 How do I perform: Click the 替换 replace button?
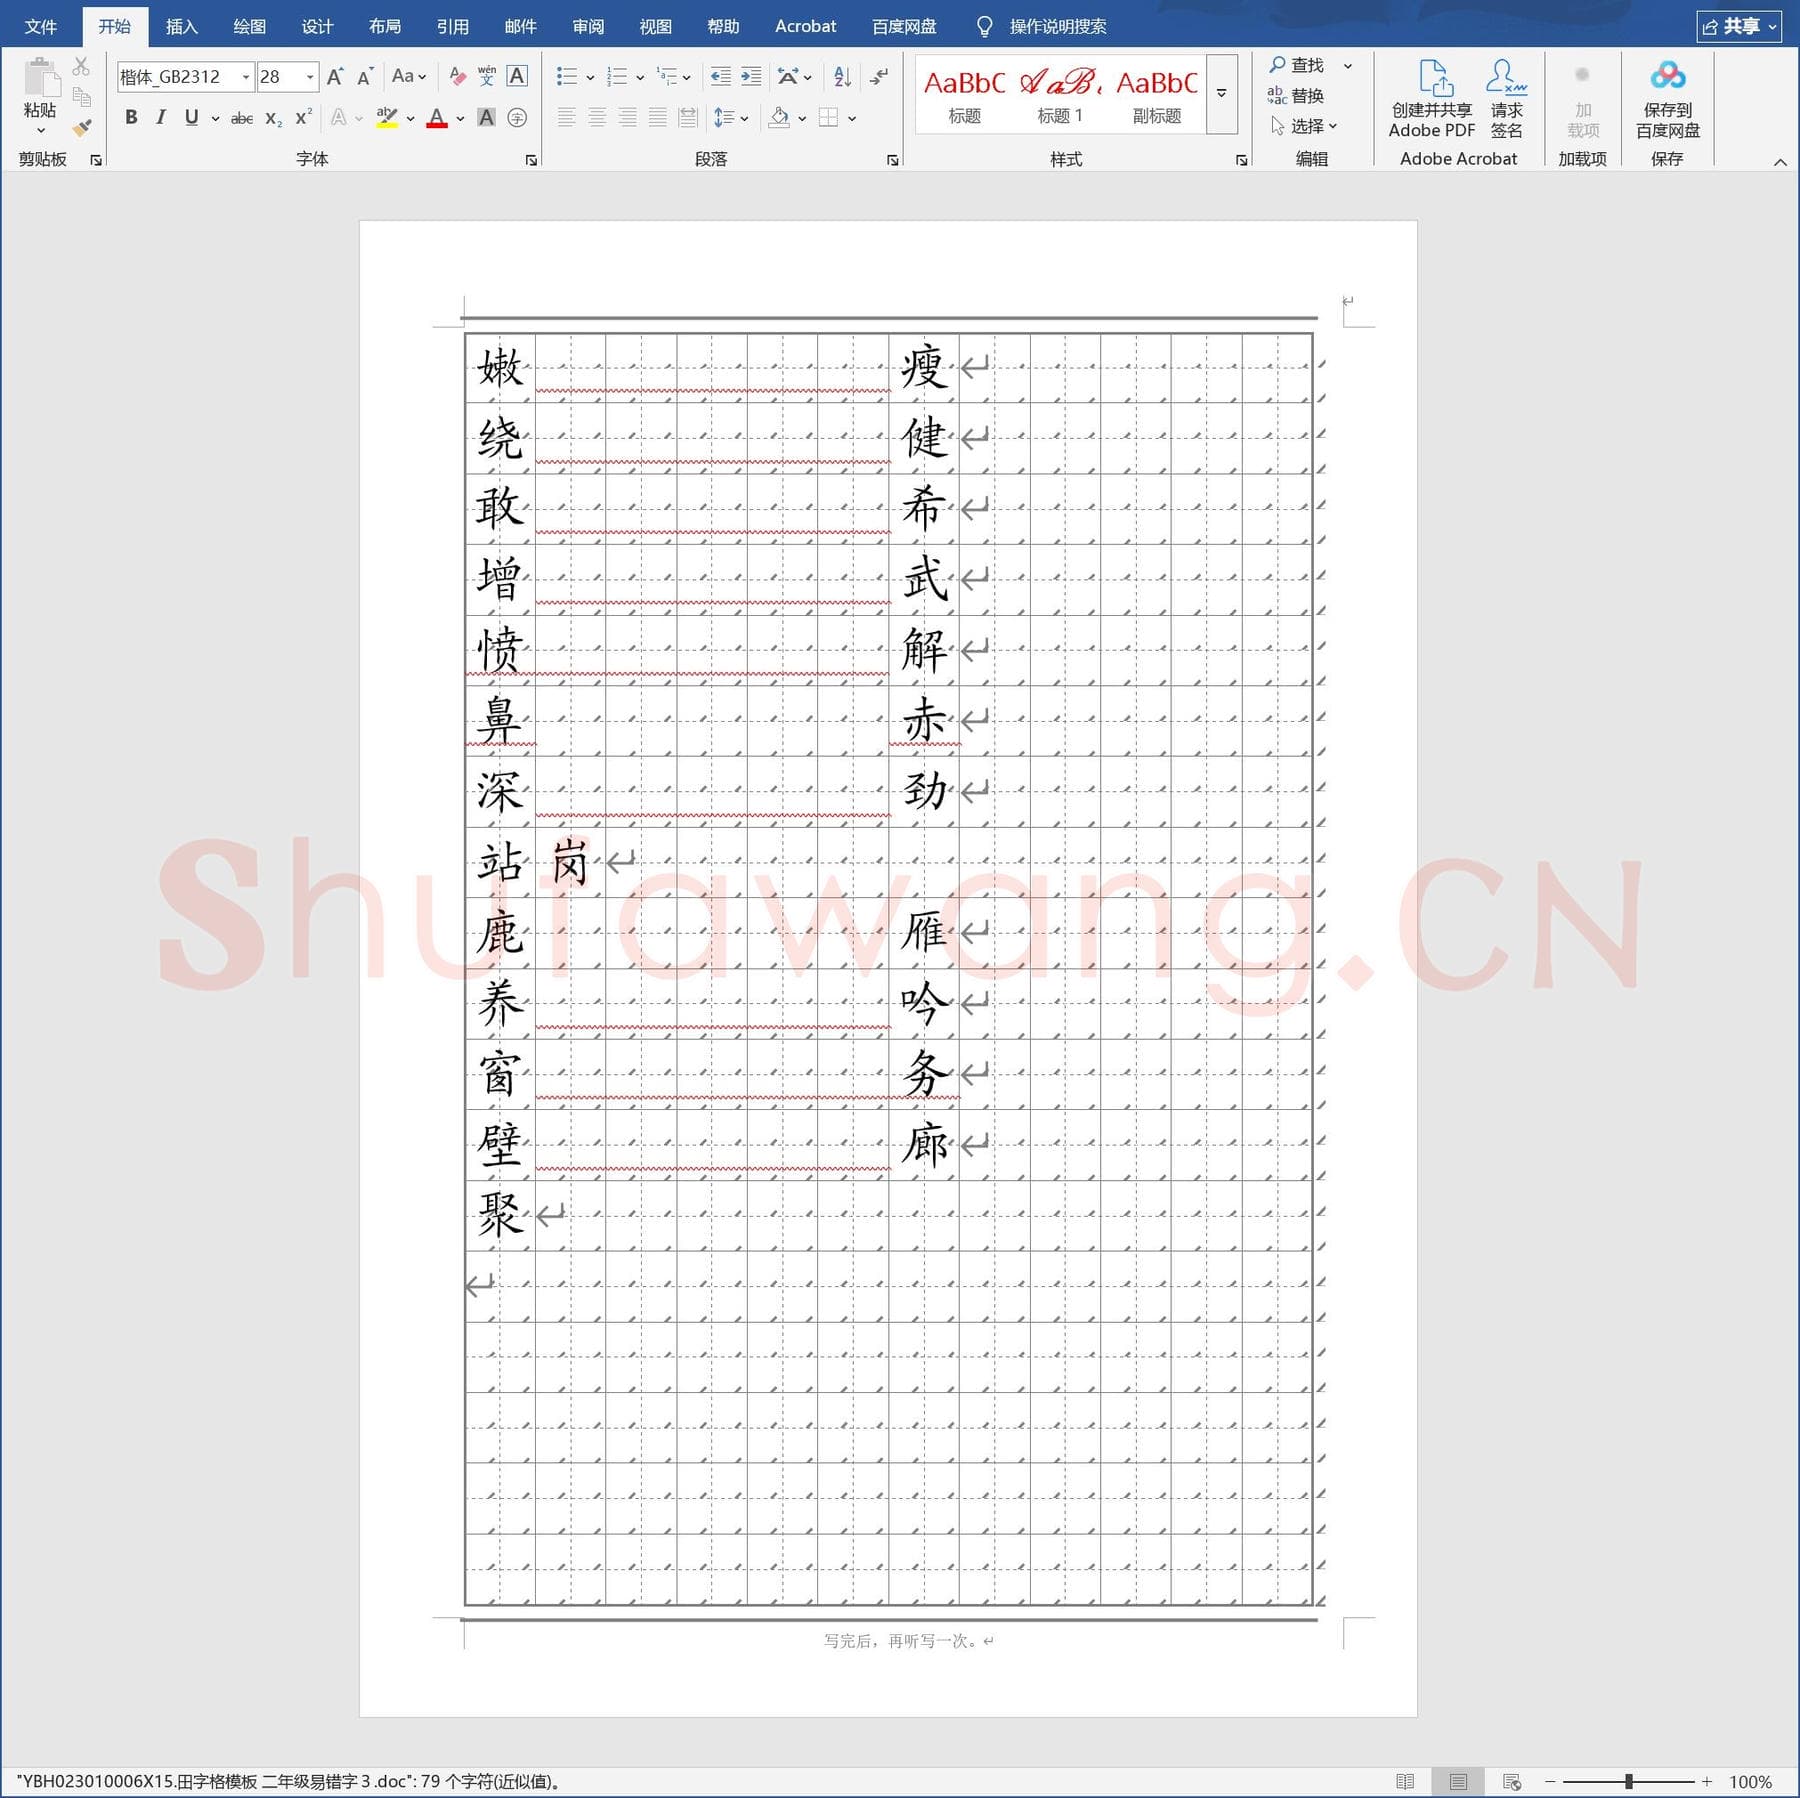tap(1296, 96)
